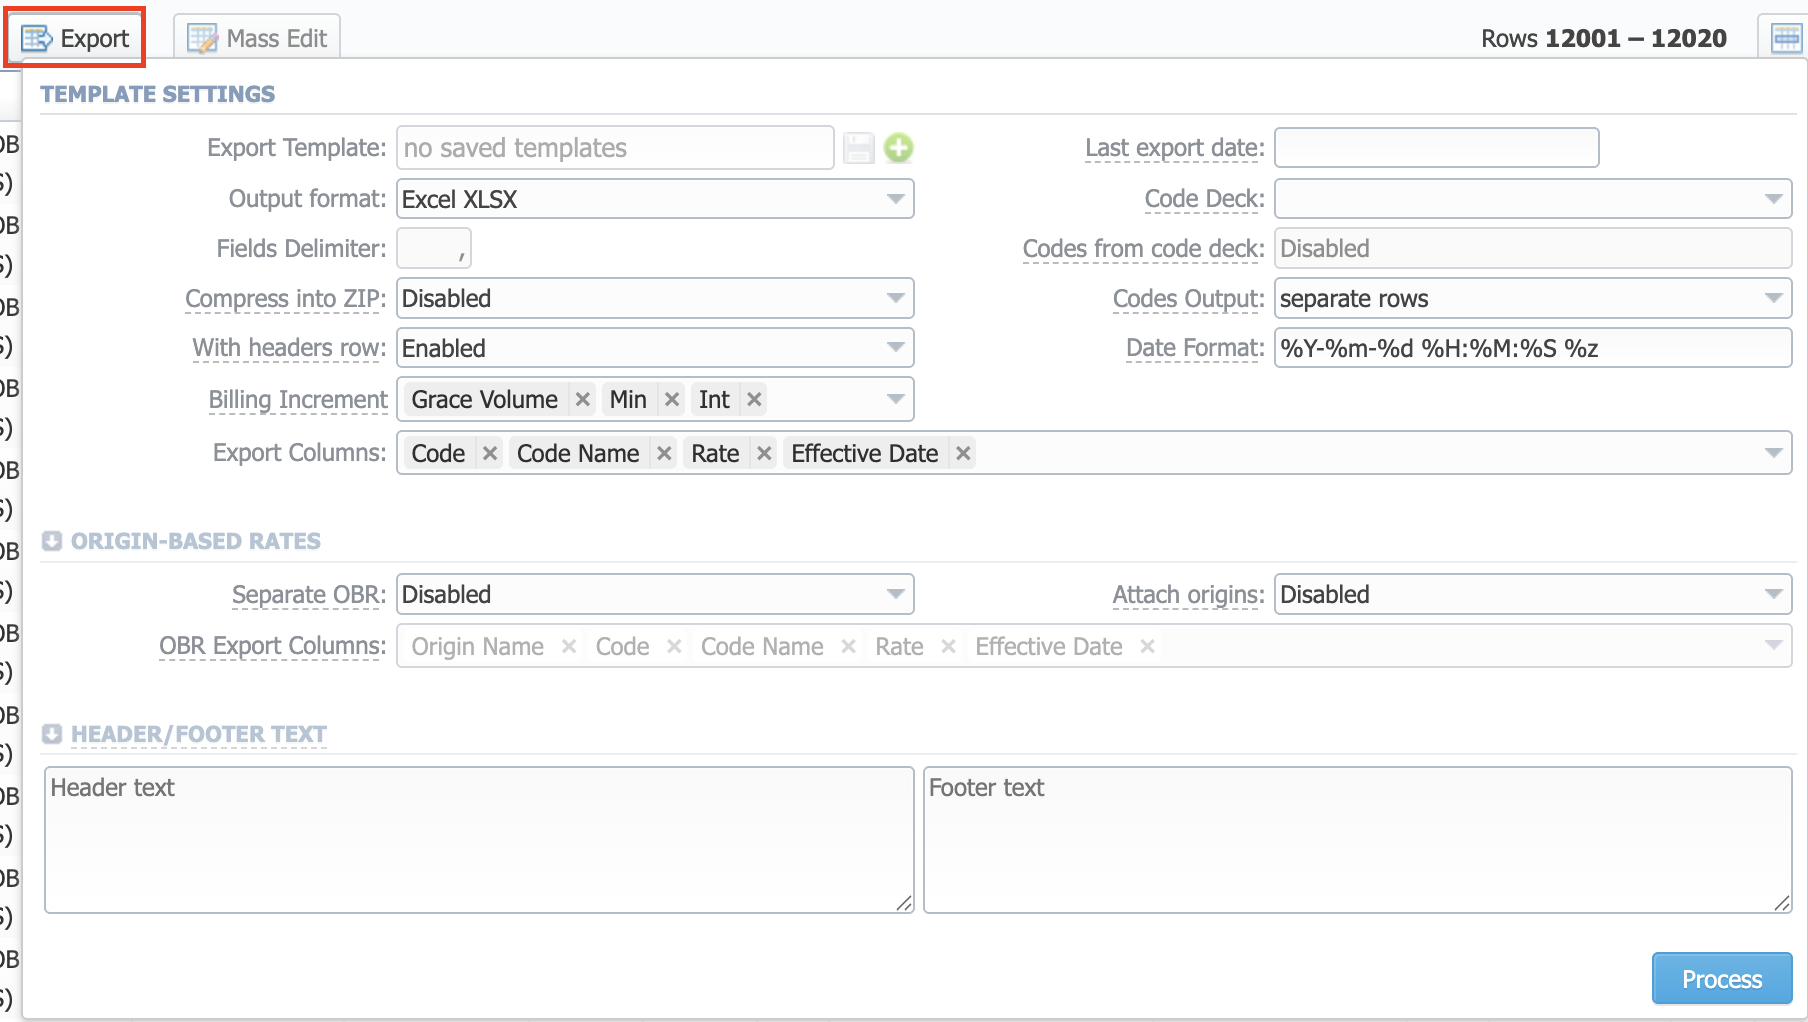Open the Output format dropdown
The height and width of the screenshot is (1022, 1808).
click(897, 198)
